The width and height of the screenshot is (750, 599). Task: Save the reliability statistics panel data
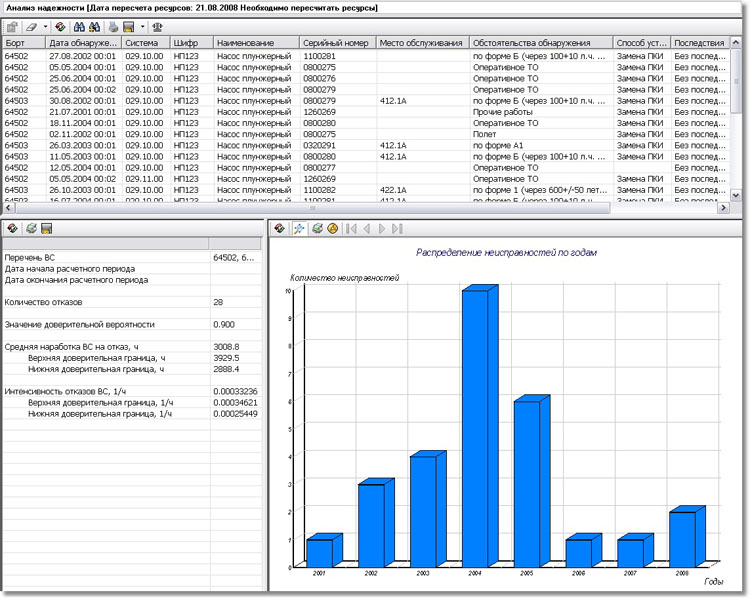click(x=46, y=229)
